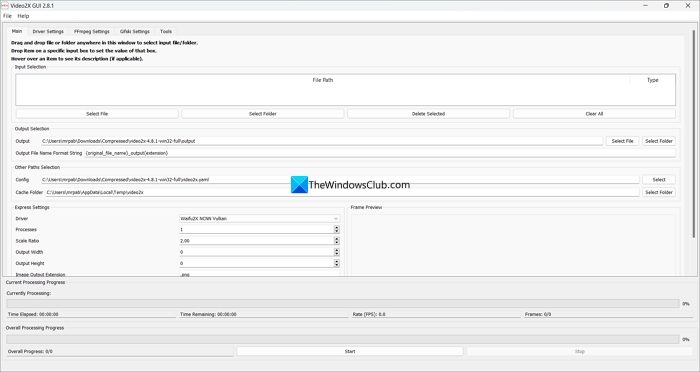Click the Image Output Extension field
Image resolution: width=700 pixels, height=372 pixels.
tap(259, 274)
